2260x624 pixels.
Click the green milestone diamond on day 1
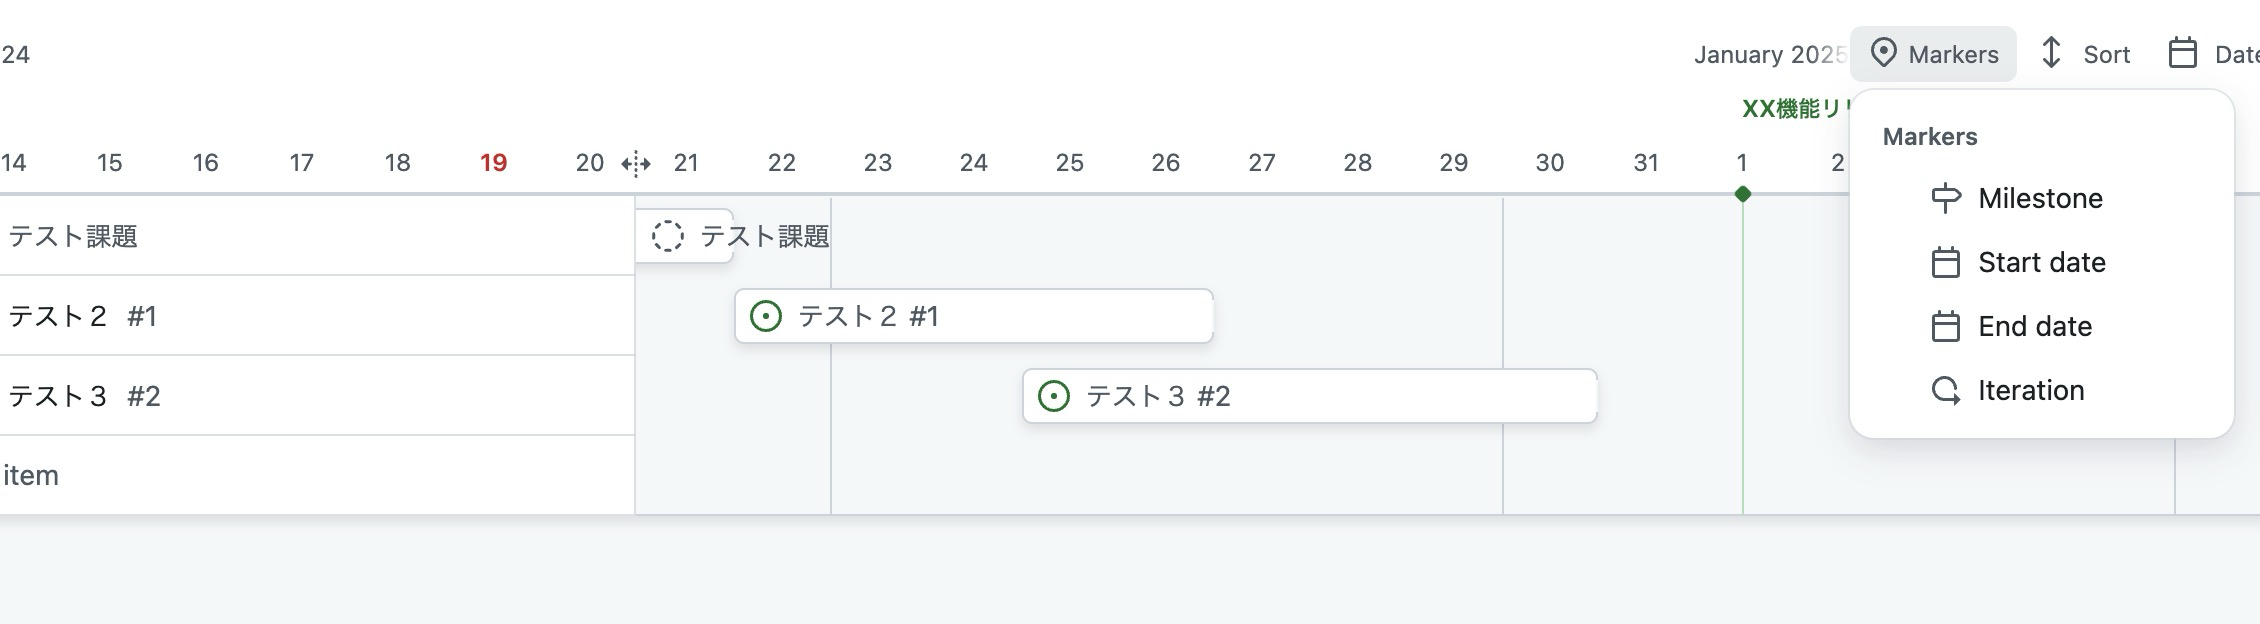pos(1743,193)
